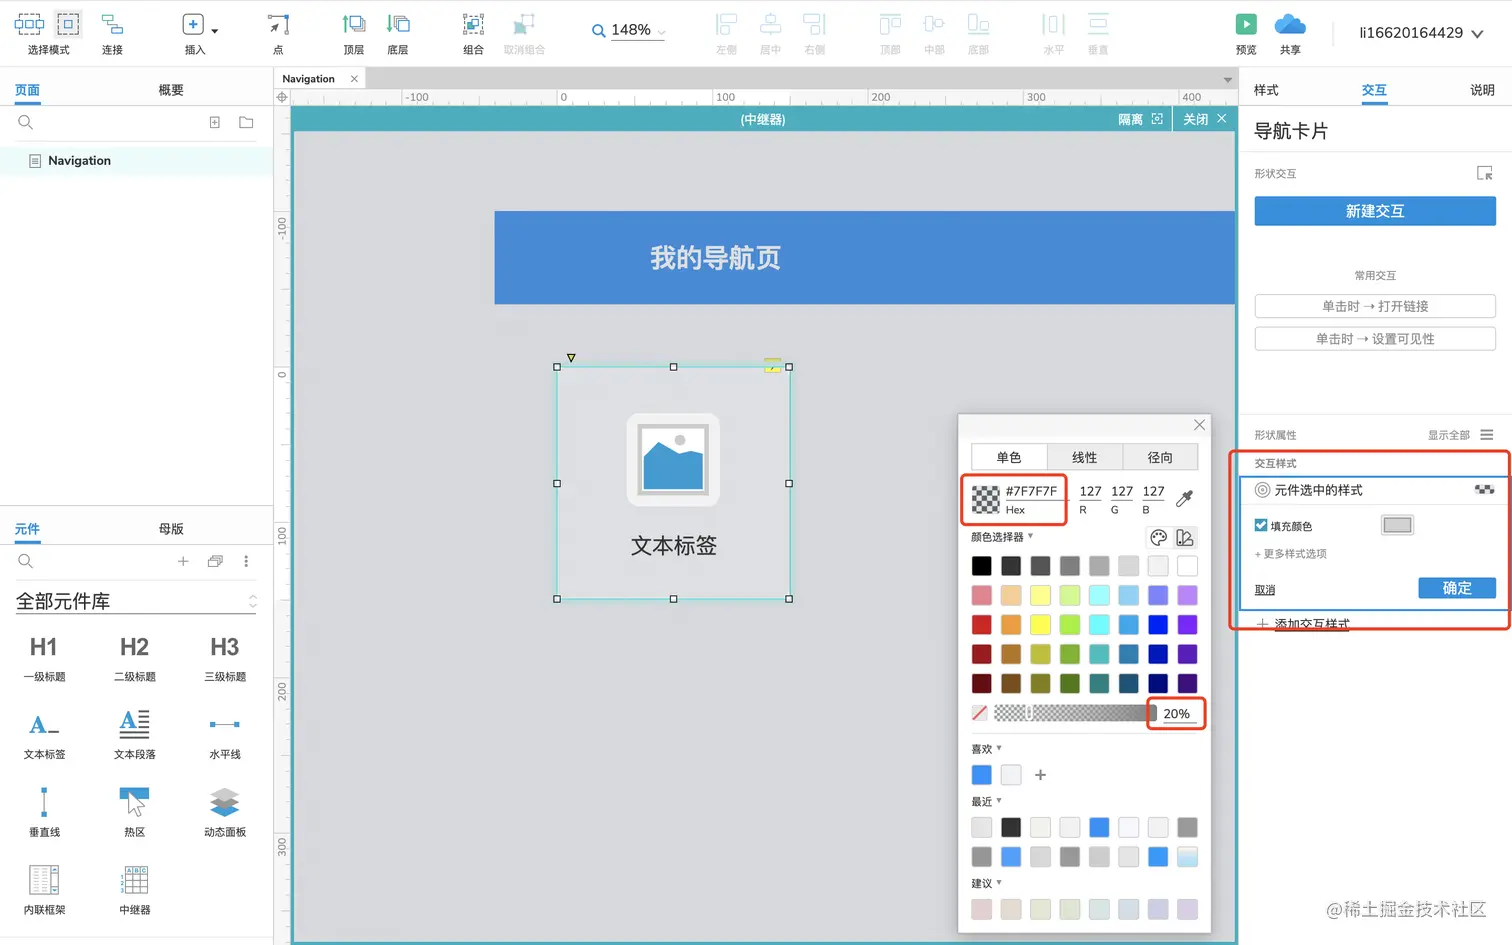Open the insert tool dropdown arrow
Viewport: 1512px width, 945px height.
coord(215,31)
